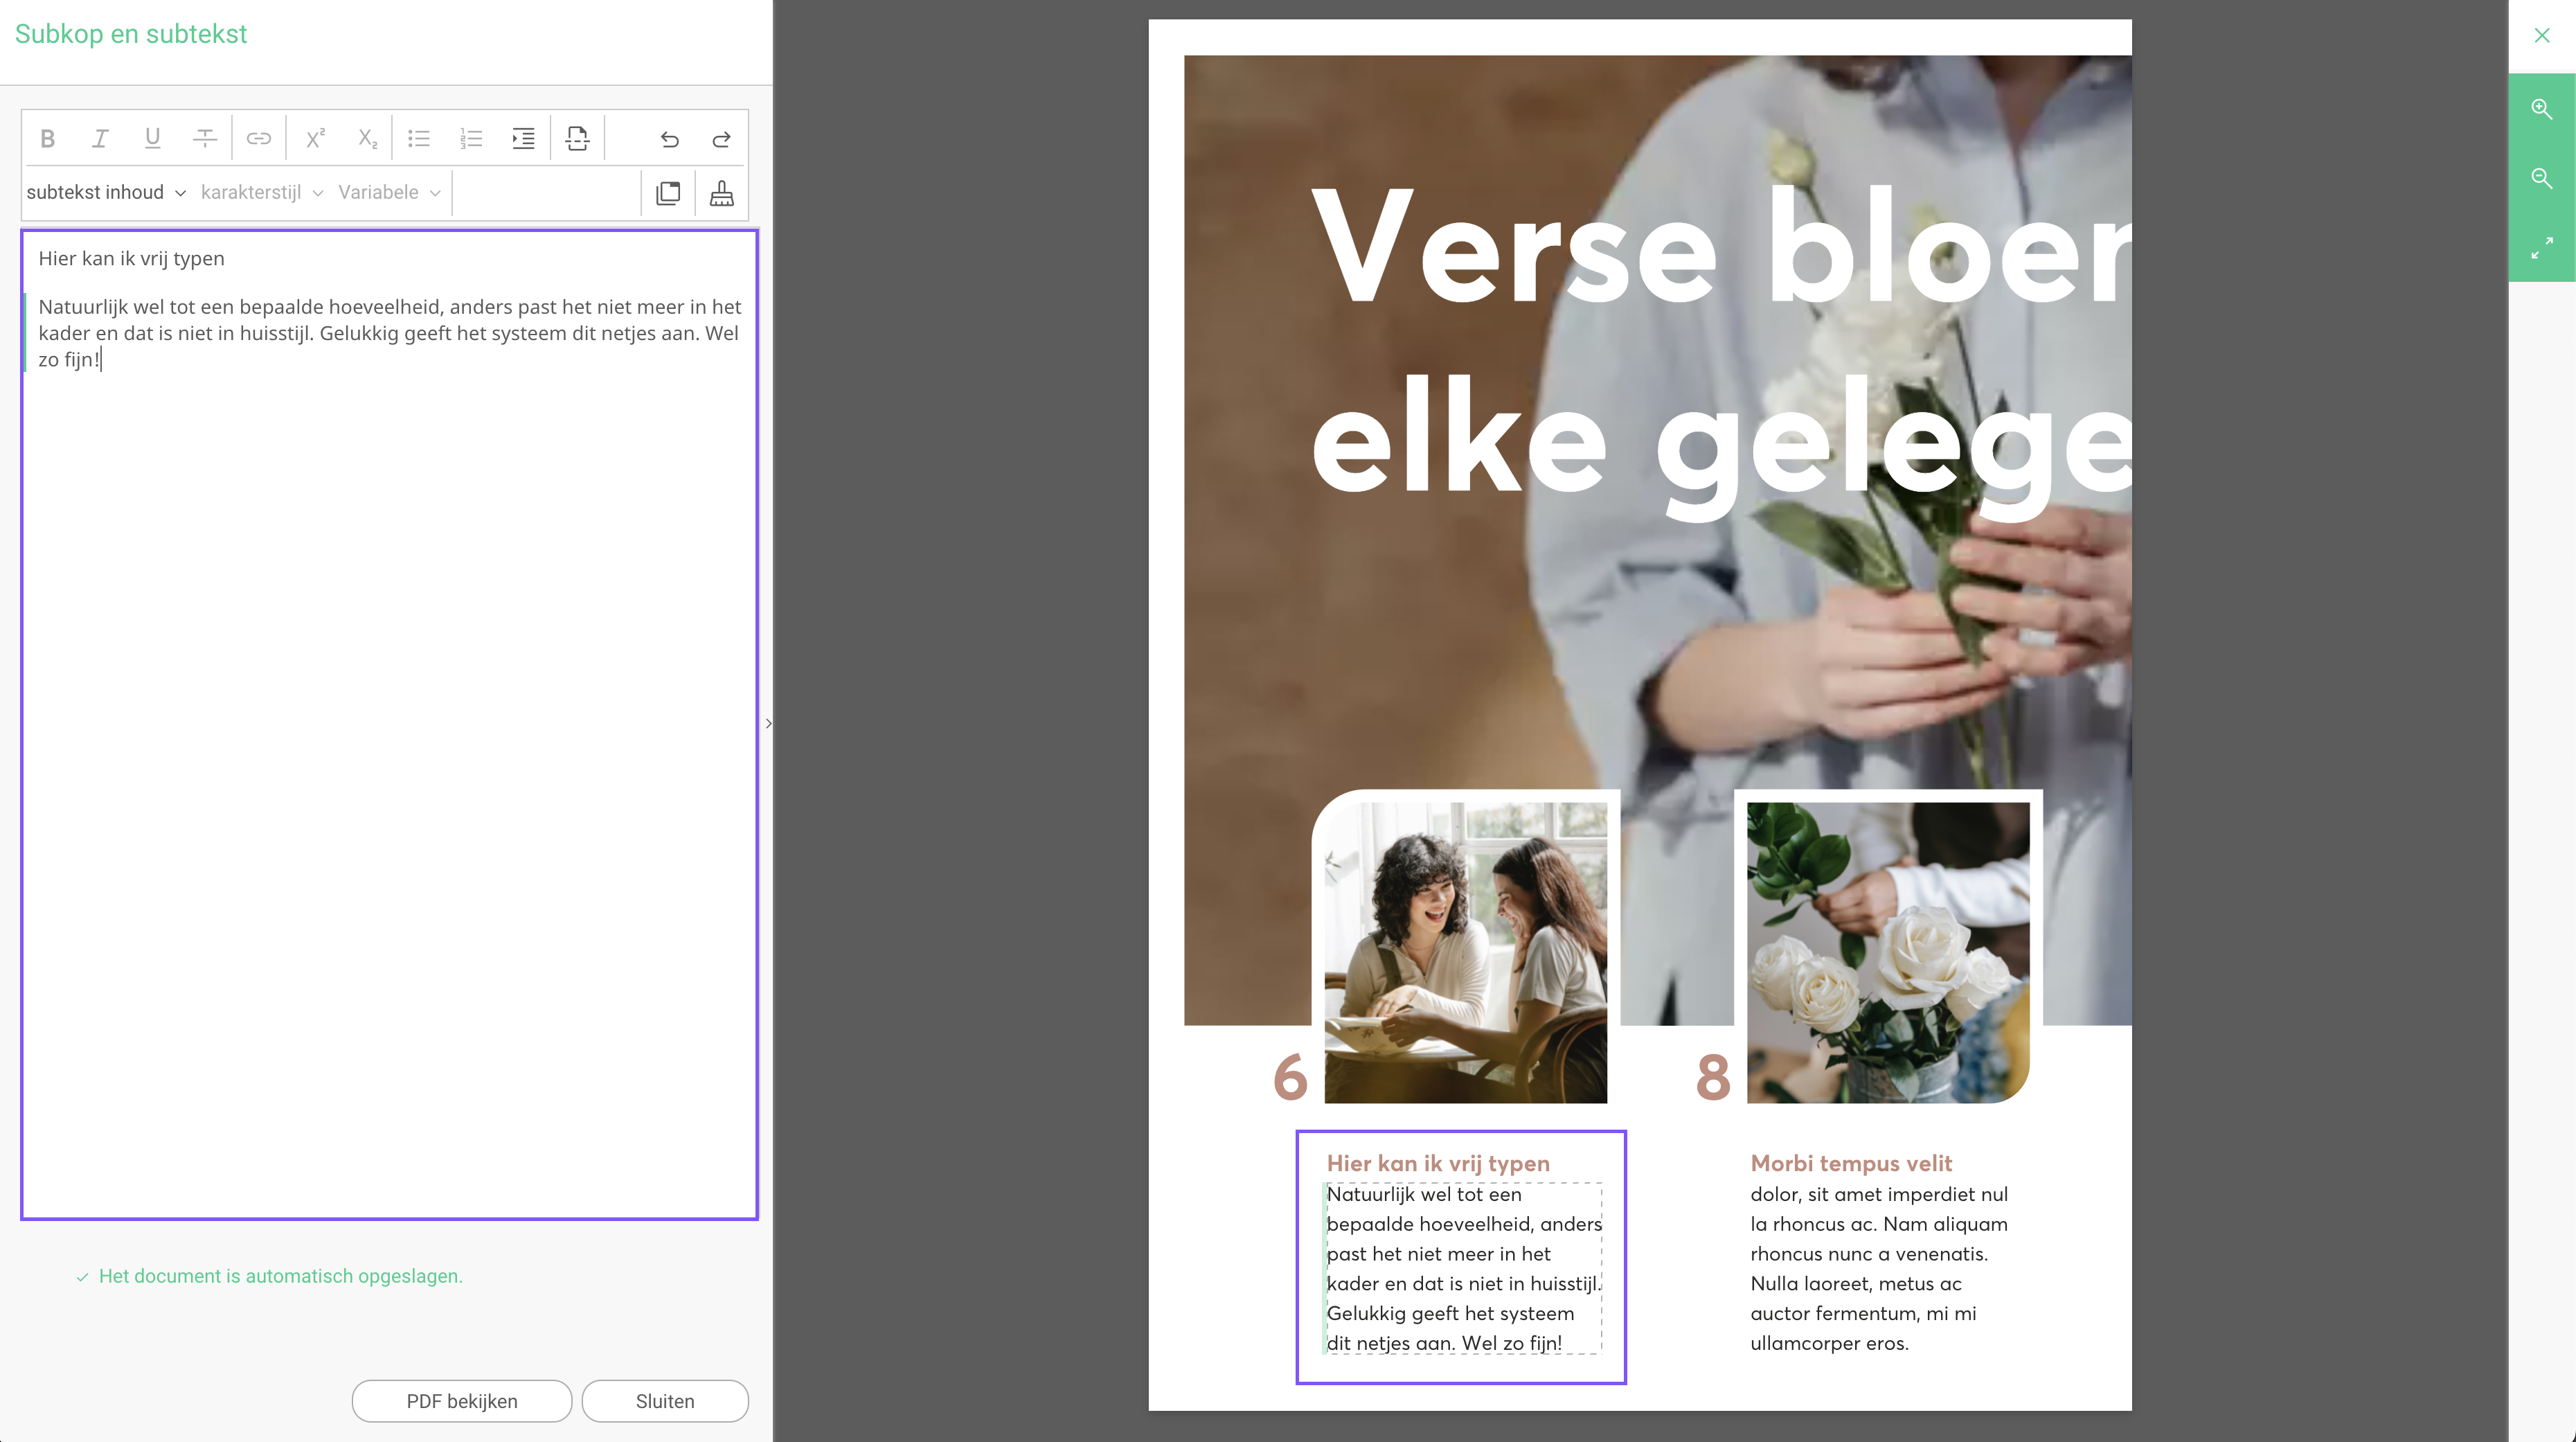Image resolution: width=2576 pixels, height=1442 pixels.
Task: Apply superscript formatting
Action: (x=315, y=138)
